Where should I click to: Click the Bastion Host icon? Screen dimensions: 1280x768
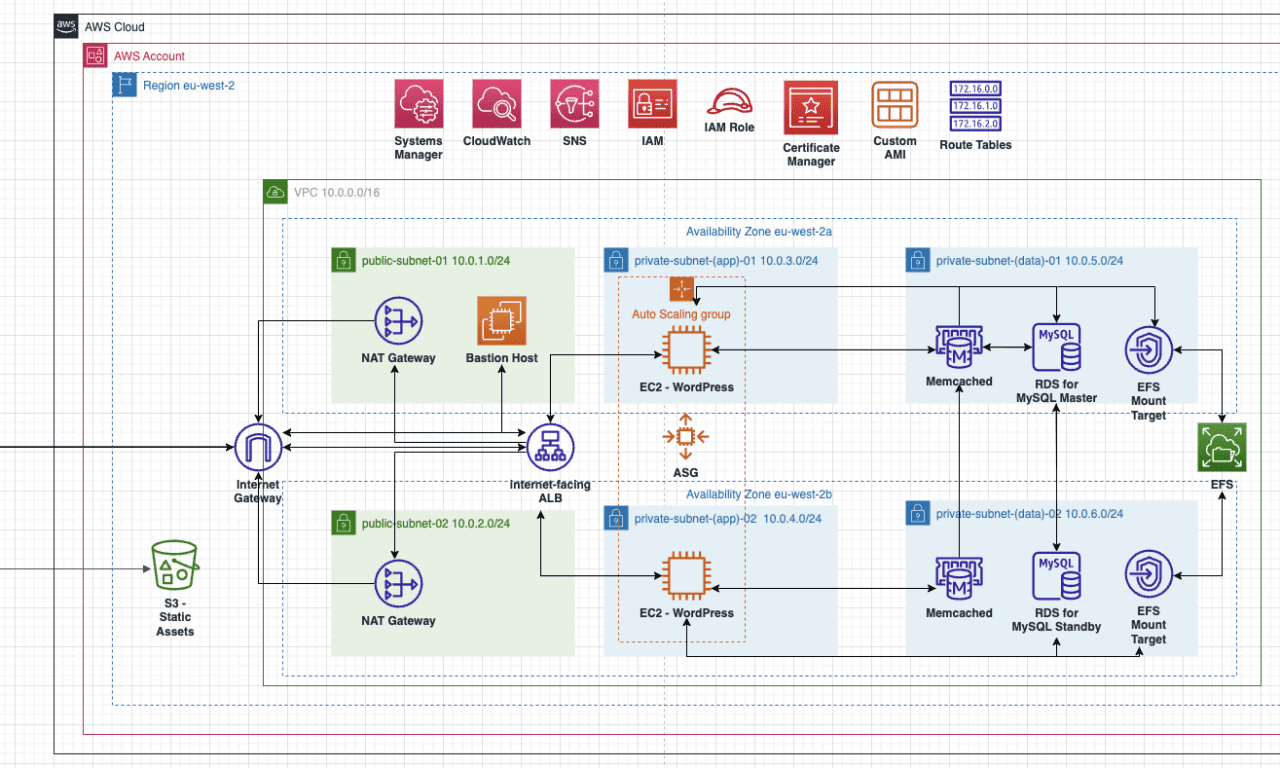(502, 321)
